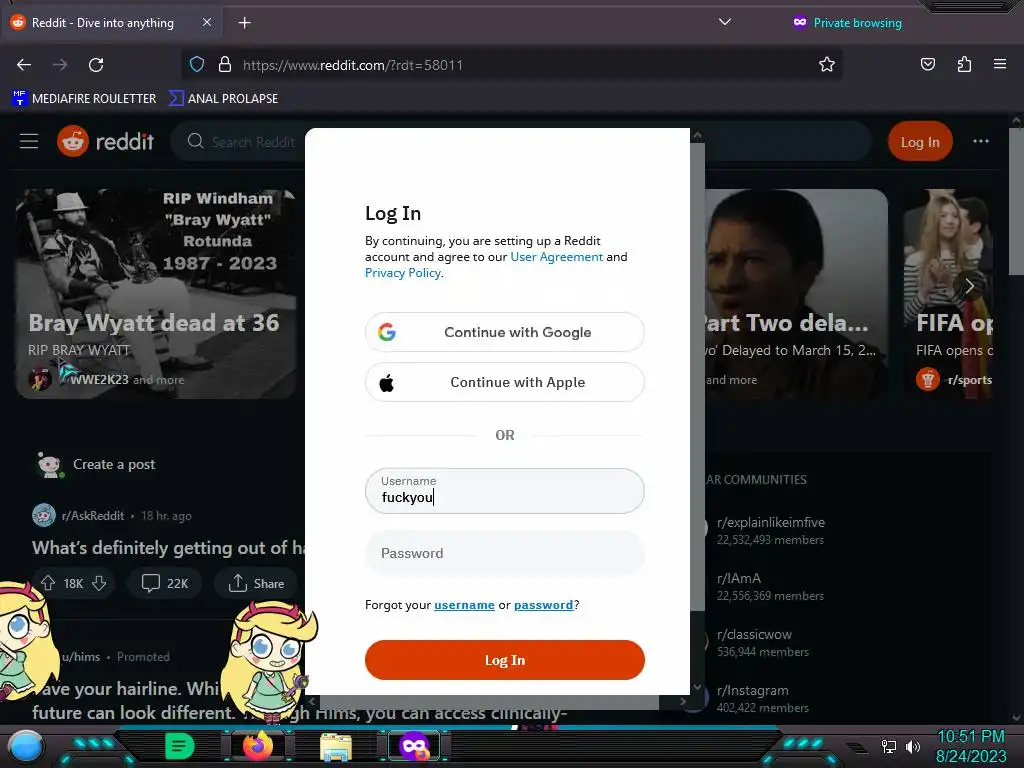Focus the Username field

(505, 490)
